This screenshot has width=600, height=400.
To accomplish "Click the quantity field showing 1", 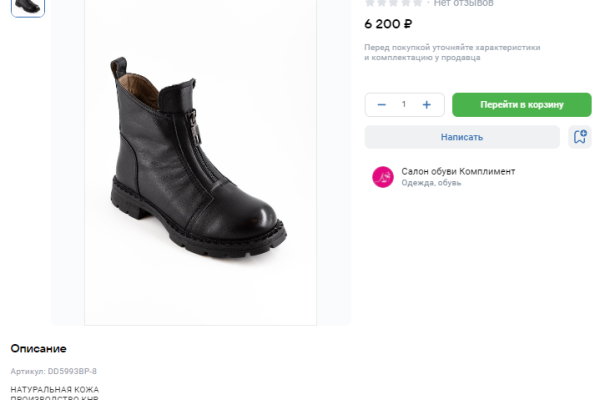I will coord(404,105).
